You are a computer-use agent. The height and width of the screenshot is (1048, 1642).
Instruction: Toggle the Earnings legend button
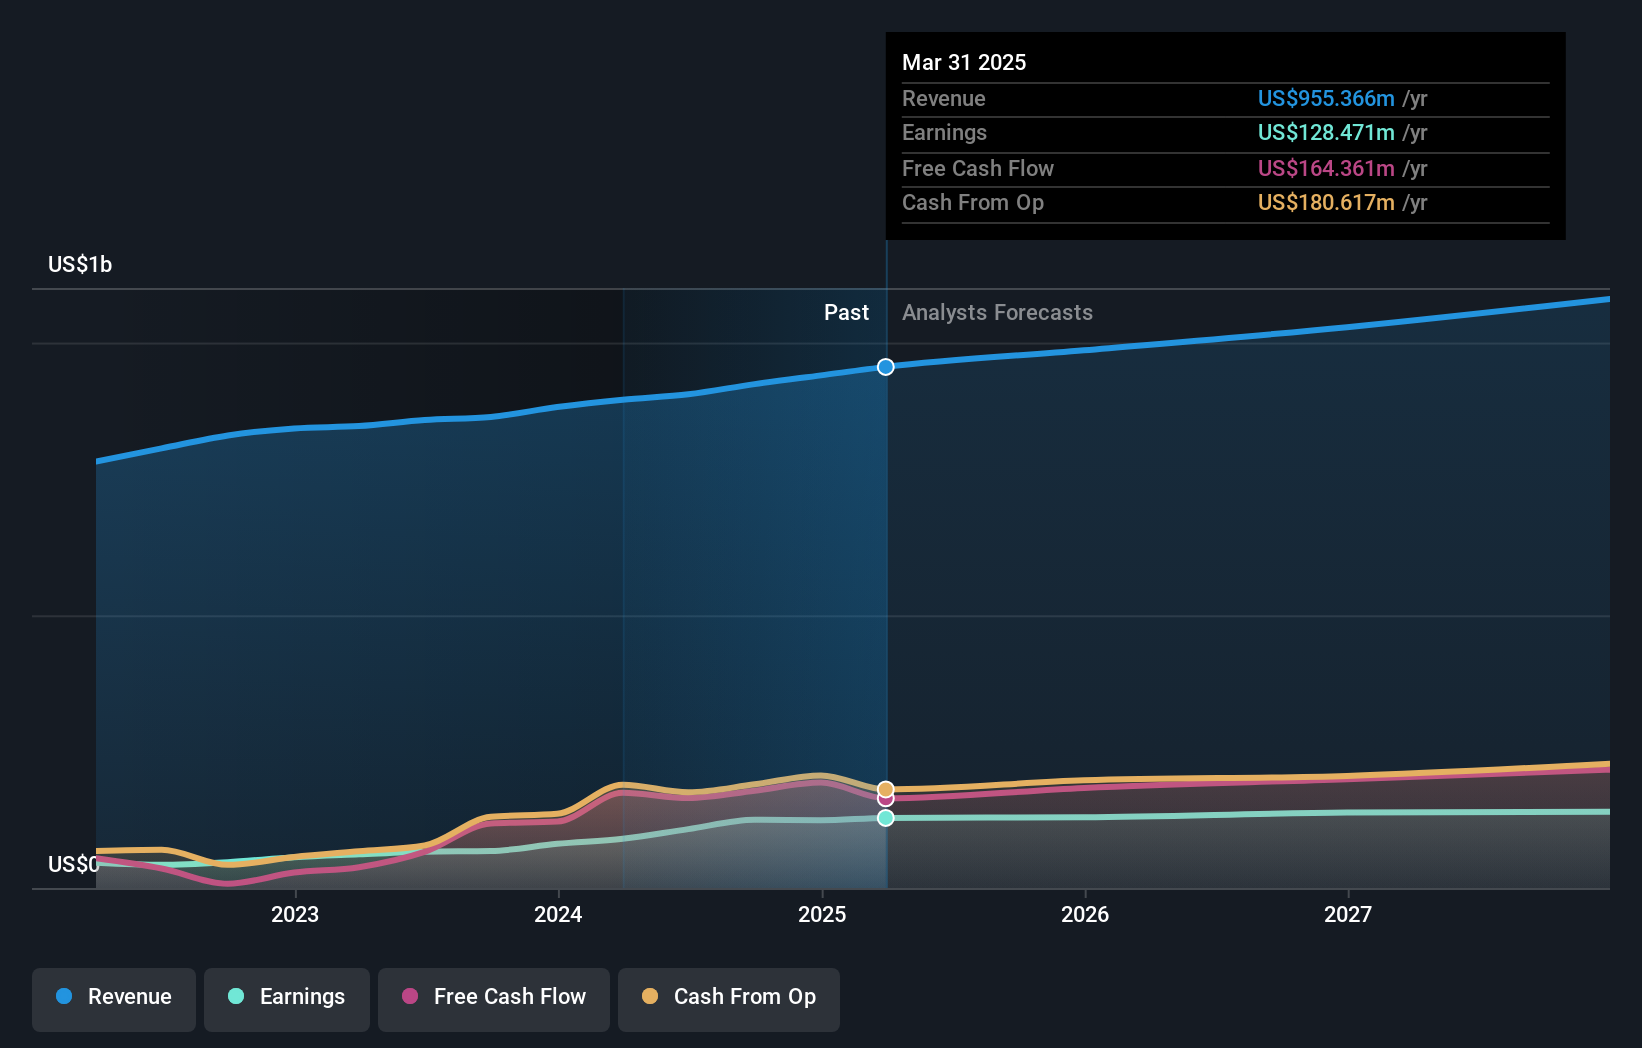click(x=287, y=999)
